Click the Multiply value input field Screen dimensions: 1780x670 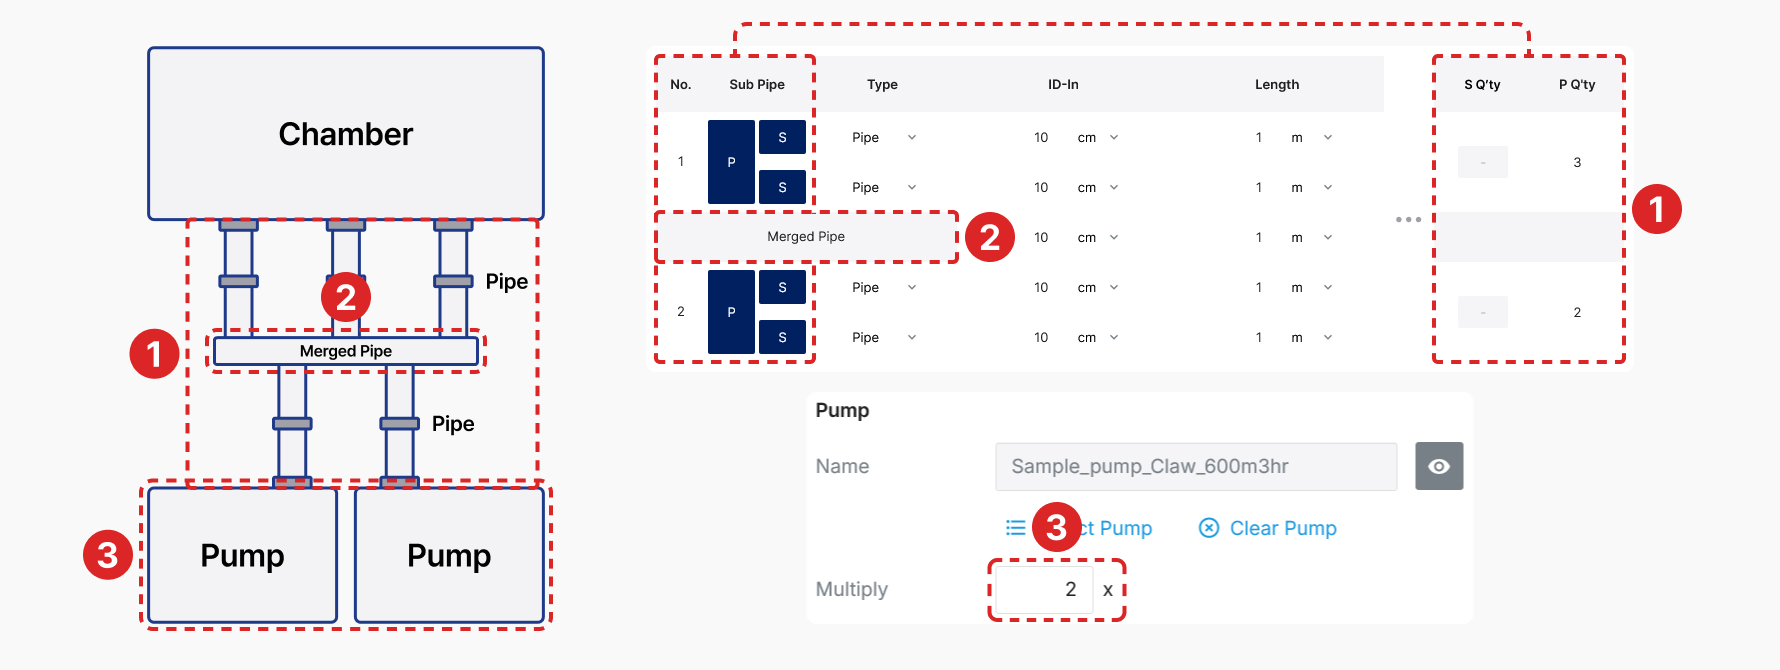(x=1044, y=589)
